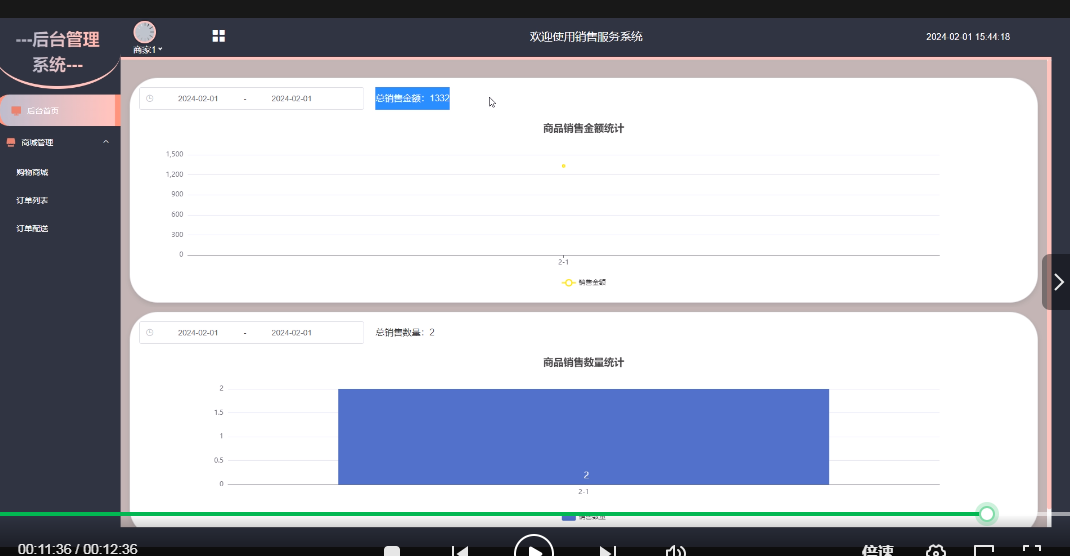
Task: Click the 2-1 x-axis label of bar chart
Action: tap(583, 491)
